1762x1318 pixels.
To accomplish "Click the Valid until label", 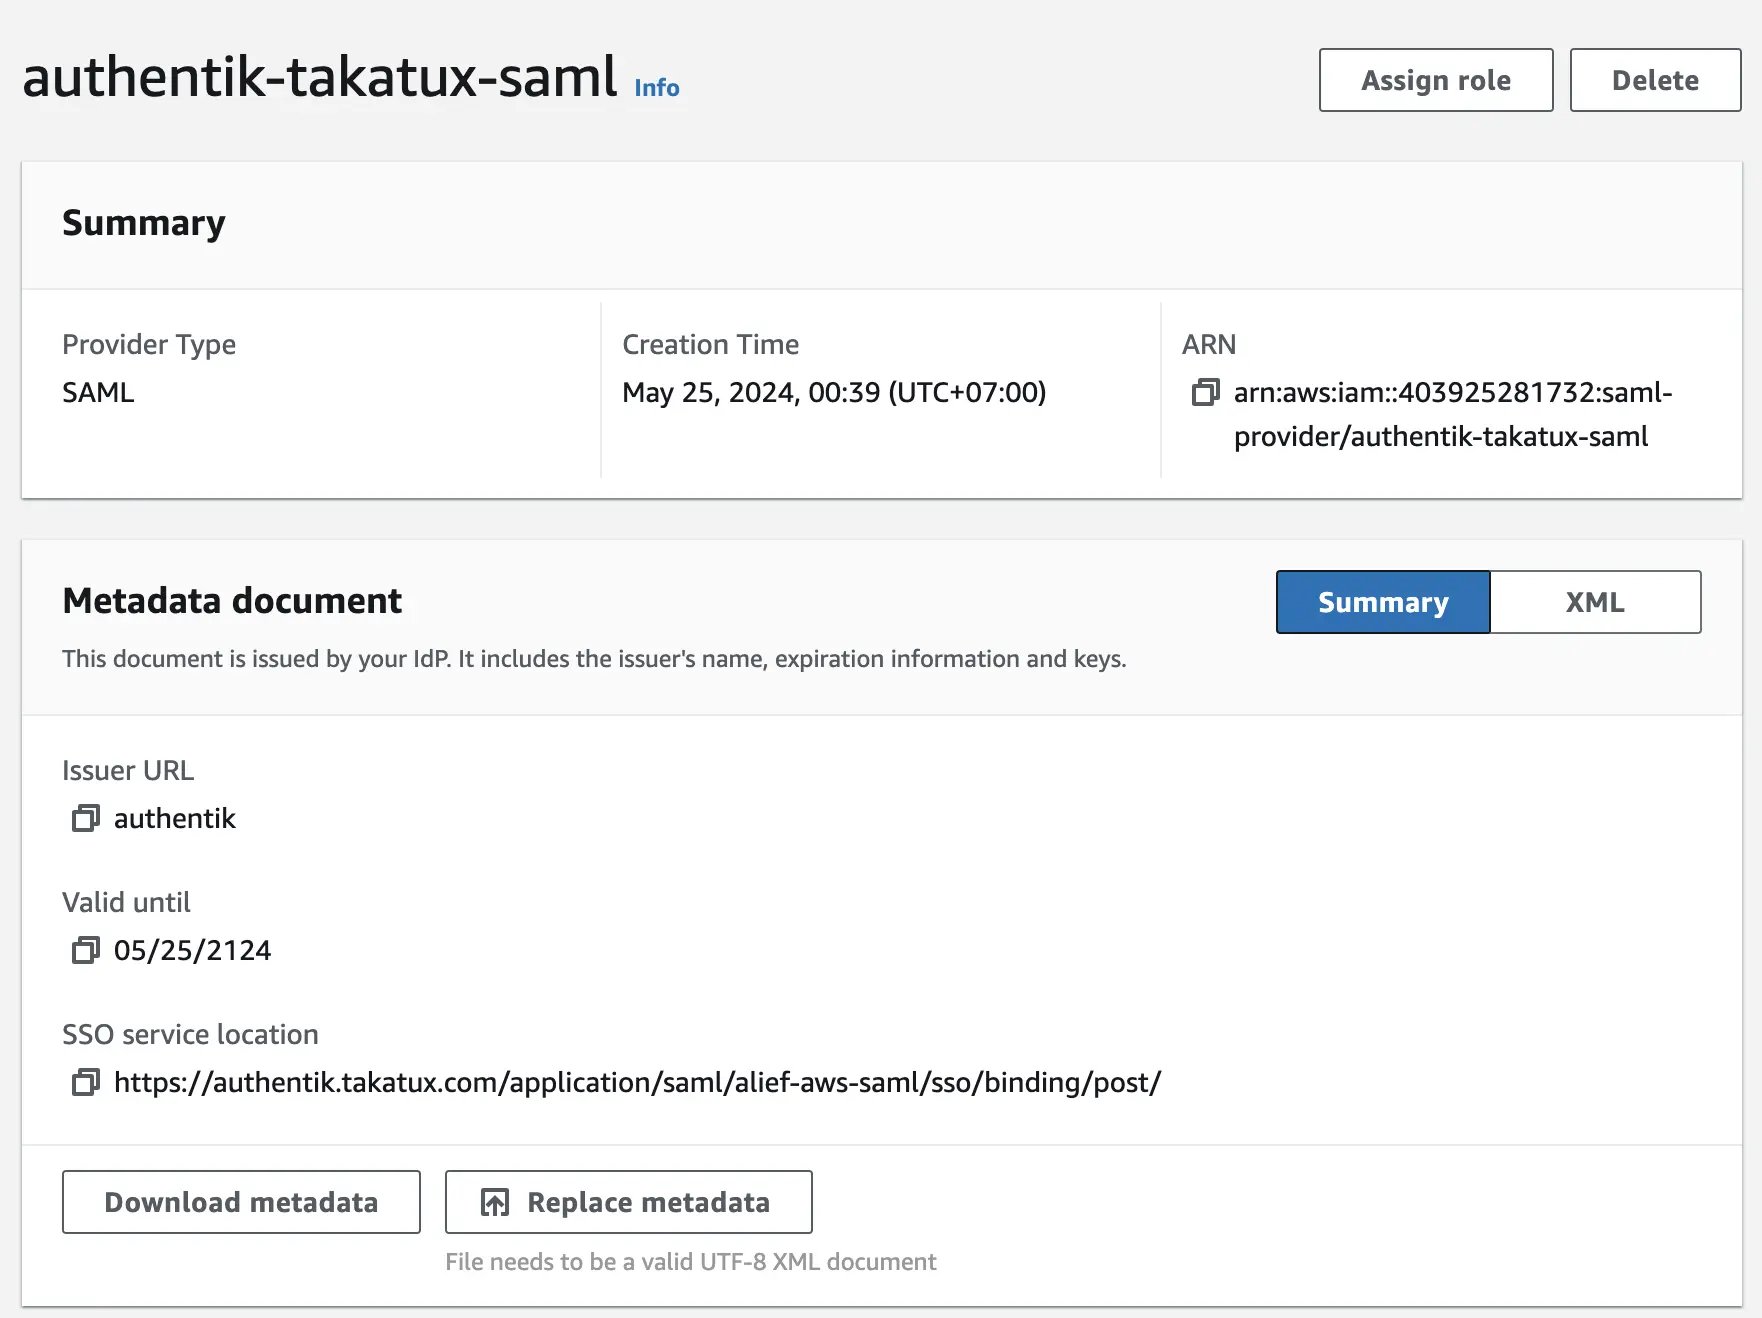I will [x=126, y=902].
